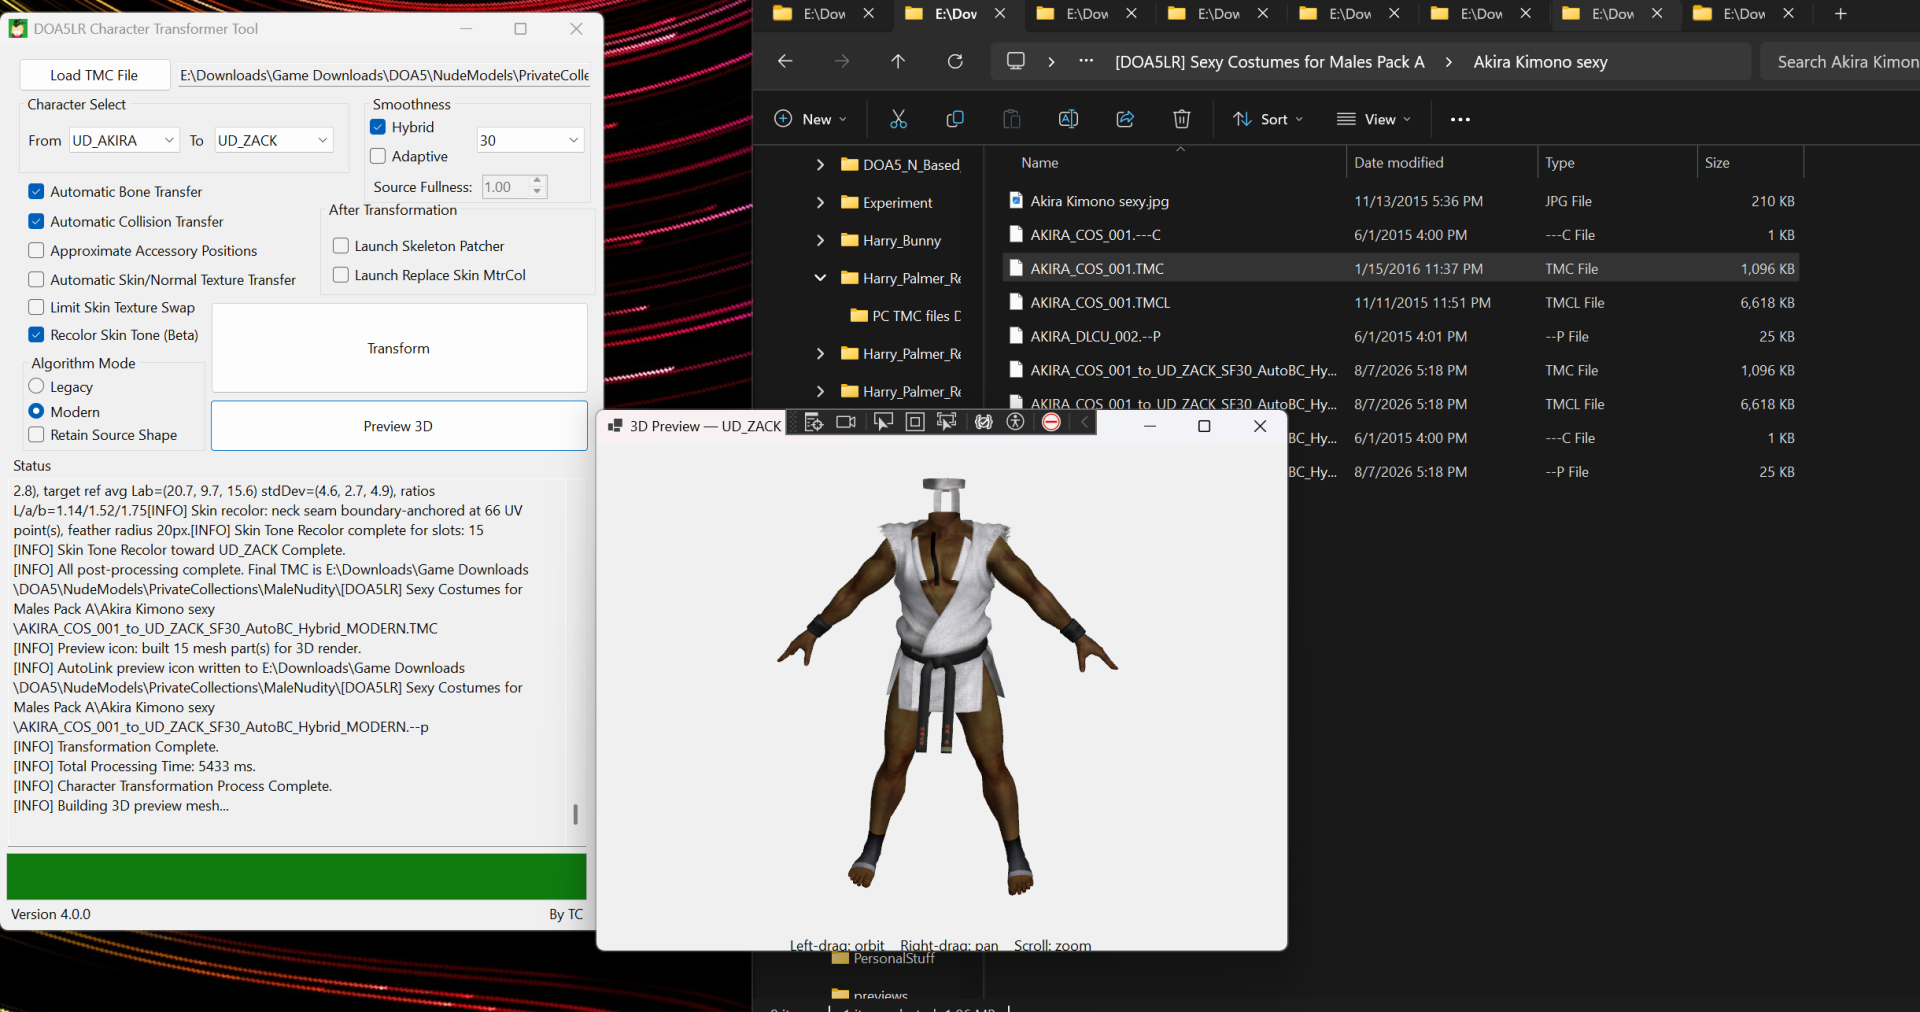Image resolution: width=1920 pixels, height=1012 pixels.
Task: Open the From character dropdown UD_AKIRA
Action: (x=124, y=140)
